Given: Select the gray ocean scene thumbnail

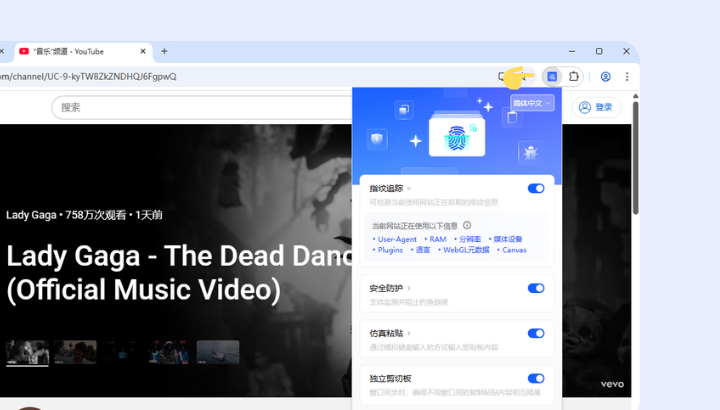Looking at the screenshot, I should [x=218, y=352].
